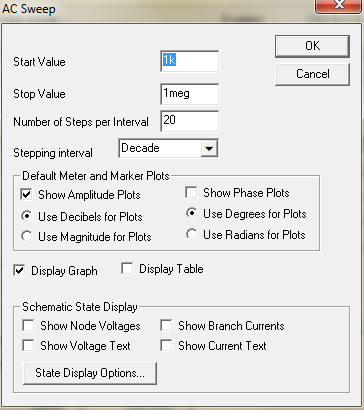
Task: Close the AC Sweep window
Action: [x=339, y=5]
